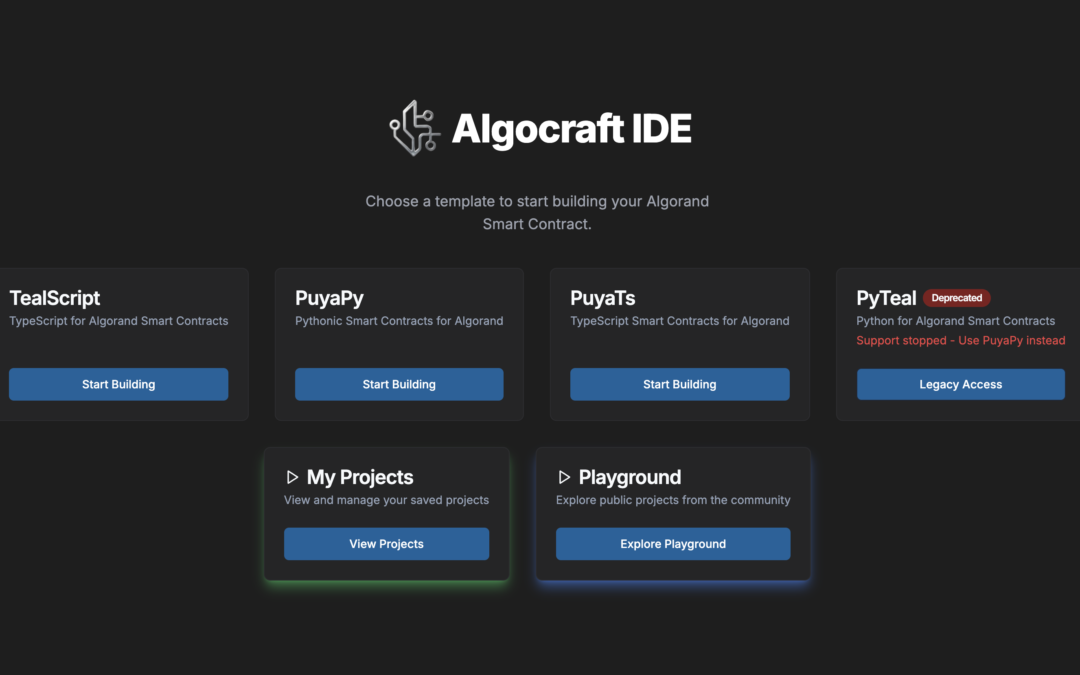Click Legacy Access on the PyTeal card
The width and height of the screenshot is (1080, 675).
(960, 384)
